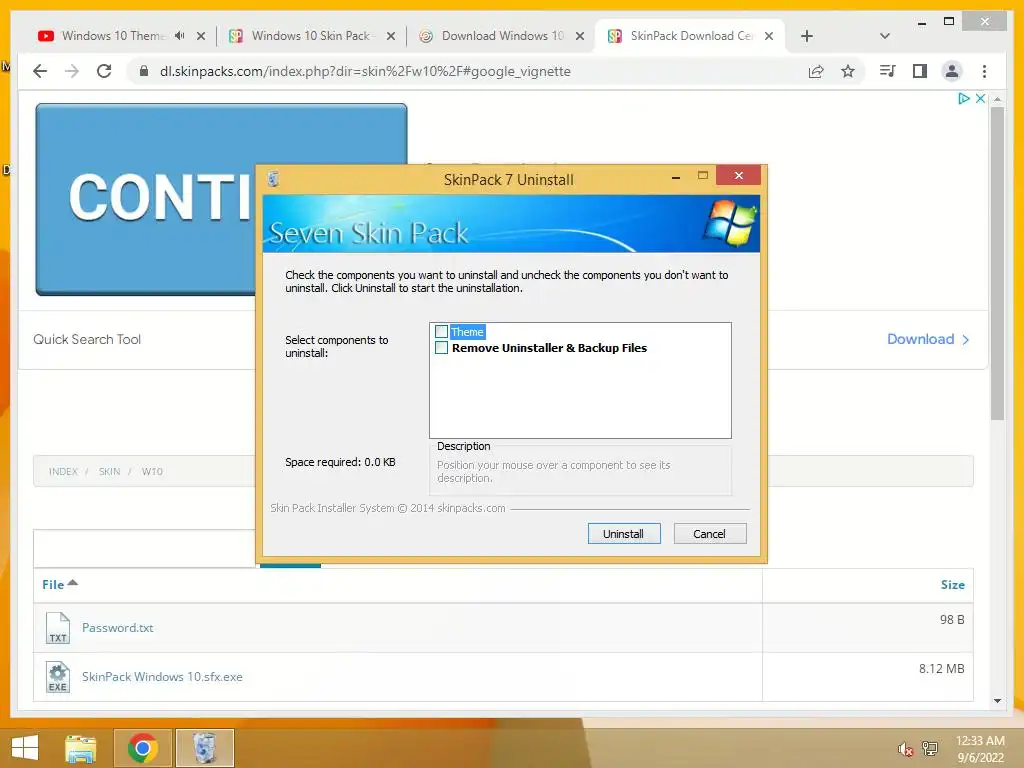Click the Uninstall button
Viewport: 1024px width, 768px height.
pyautogui.click(x=624, y=534)
